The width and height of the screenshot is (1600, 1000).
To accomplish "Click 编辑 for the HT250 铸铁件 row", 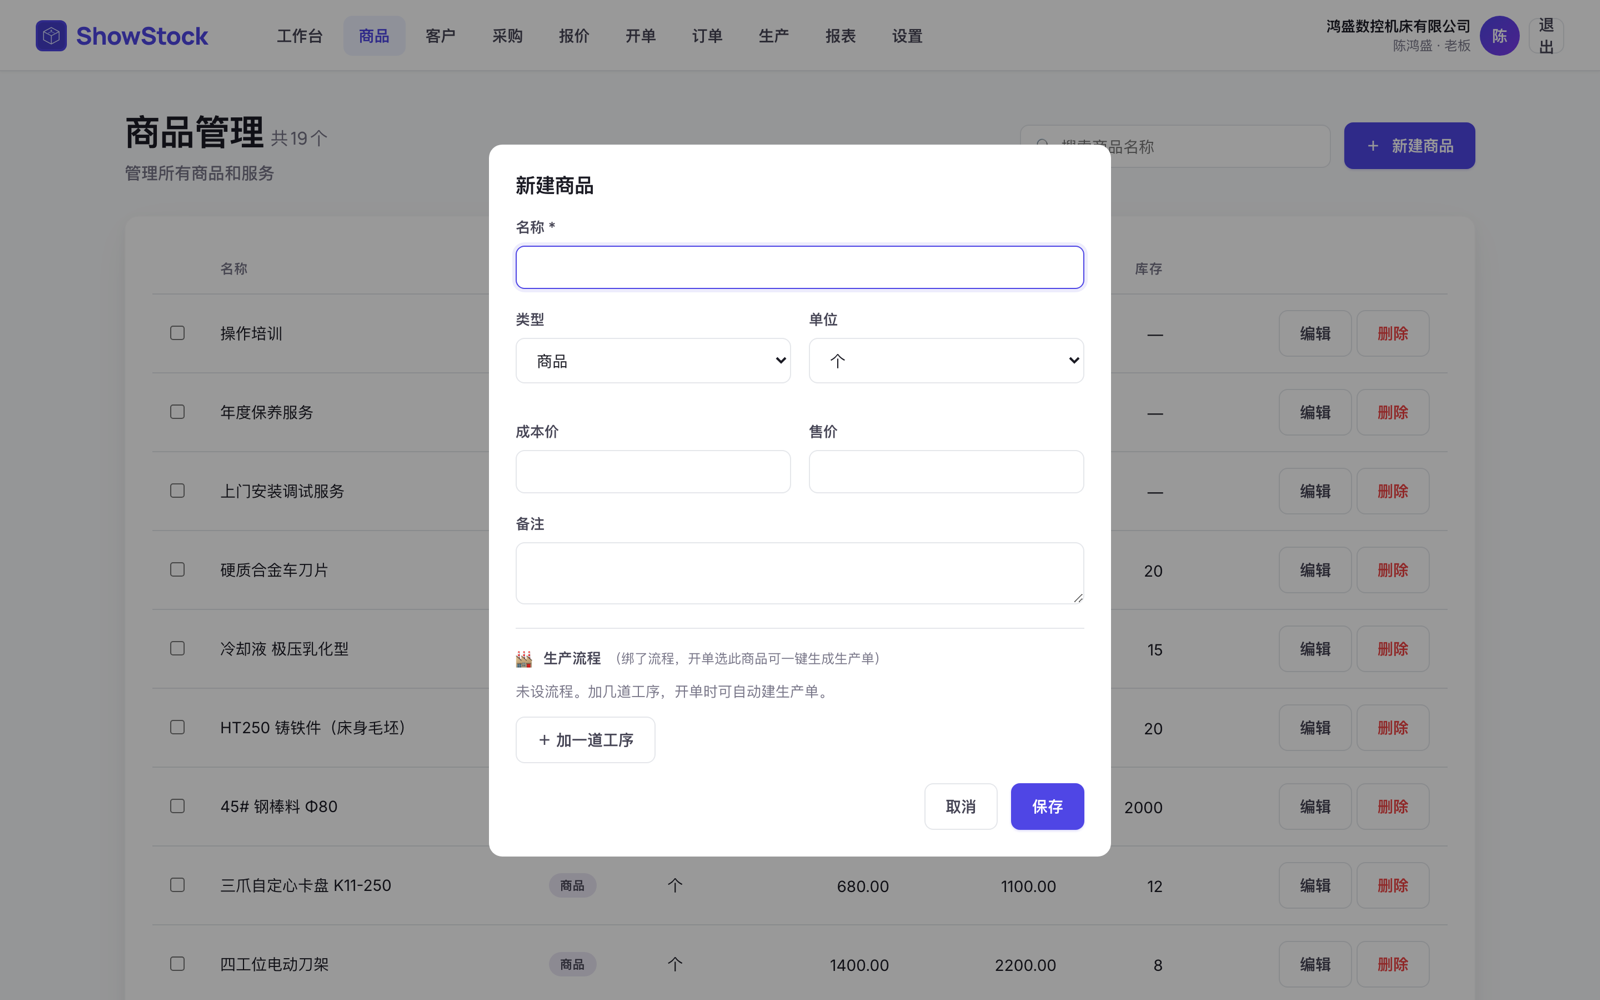I will (1315, 728).
